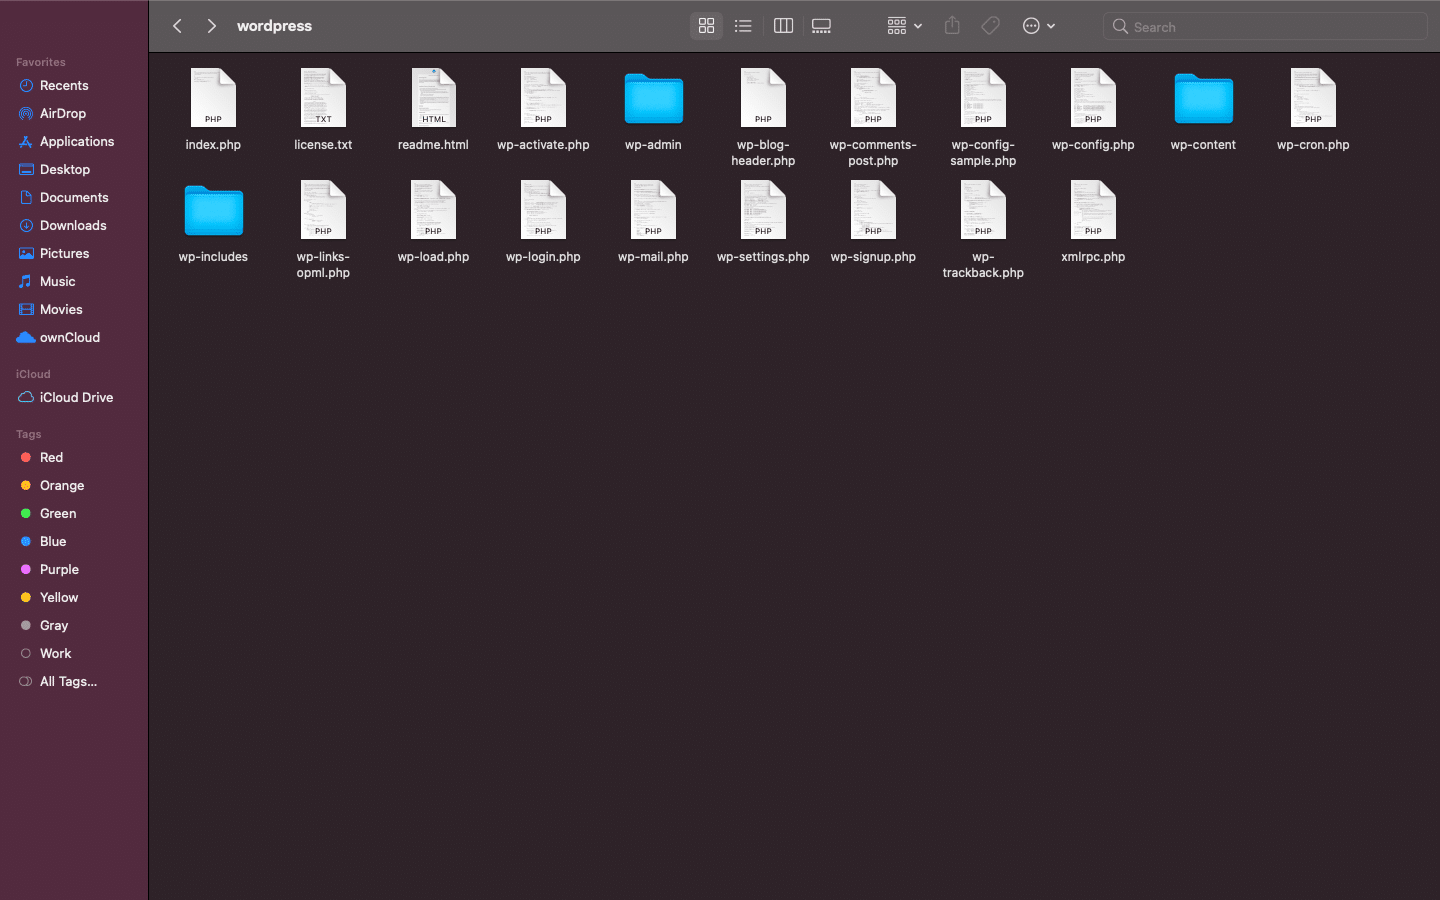Select the license.txt file icon
This screenshot has height=900, width=1440.
pos(323,98)
